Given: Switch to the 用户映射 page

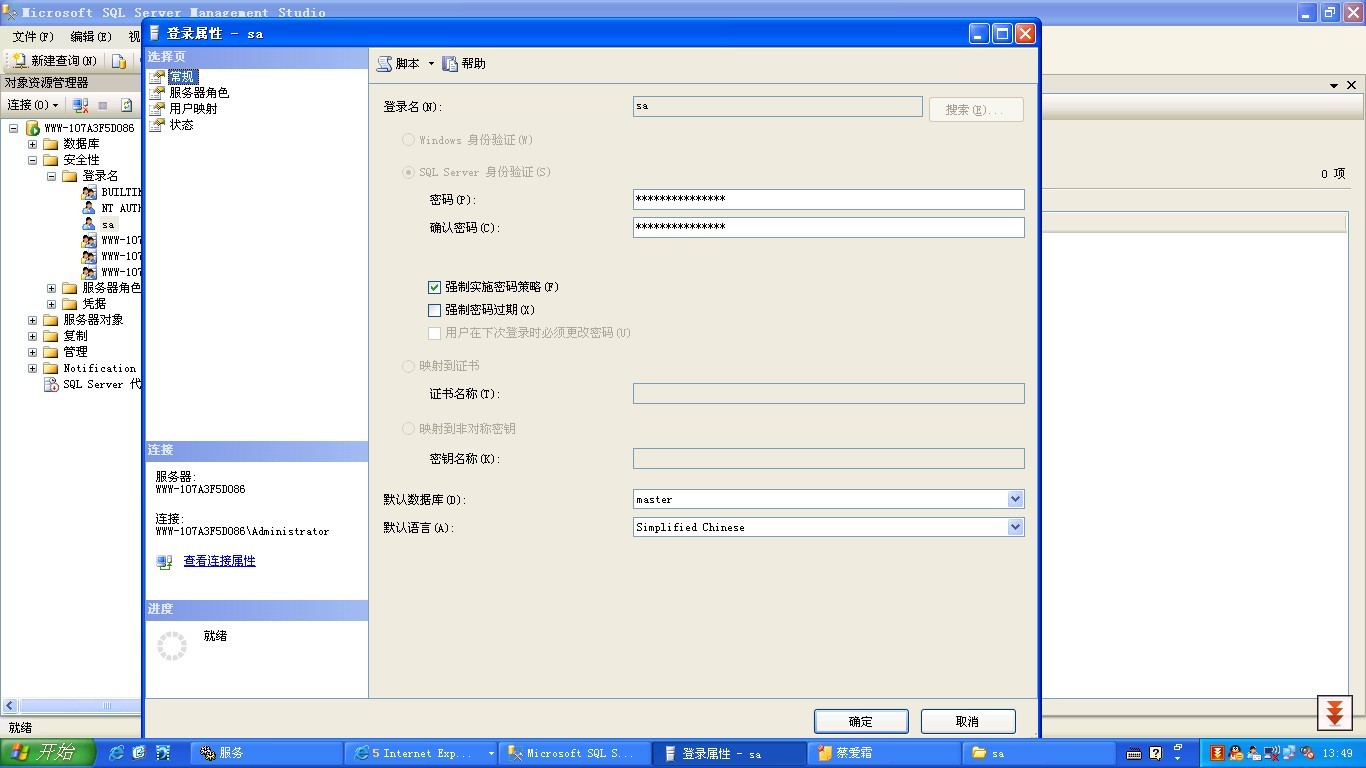Looking at the screenshot, I should pyautogui.click(x=193, y=109).
